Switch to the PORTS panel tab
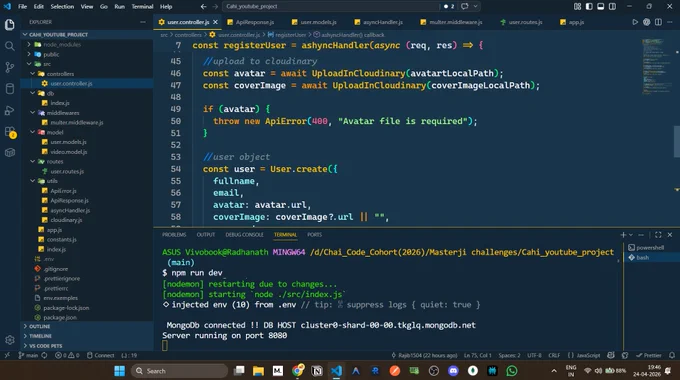The width and height of the screenshot is (680, 380). tap(314, 235)
